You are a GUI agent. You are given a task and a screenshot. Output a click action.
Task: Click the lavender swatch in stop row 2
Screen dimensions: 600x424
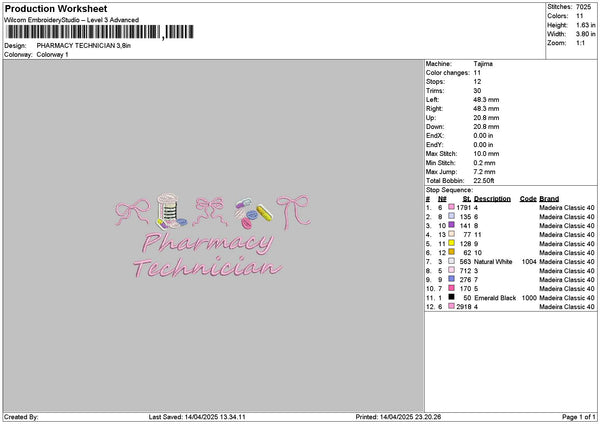tap(452, 216)
